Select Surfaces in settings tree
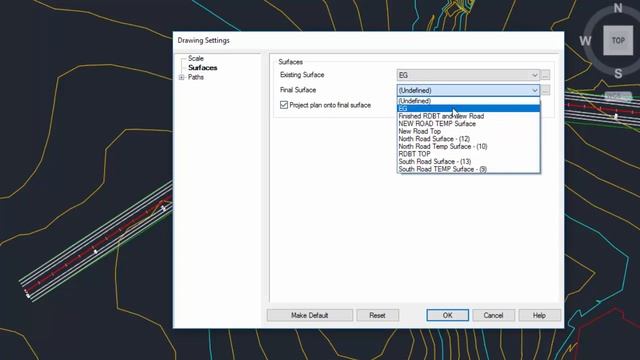The height and width of the screenshot is (360, 640). click(202, 68)
